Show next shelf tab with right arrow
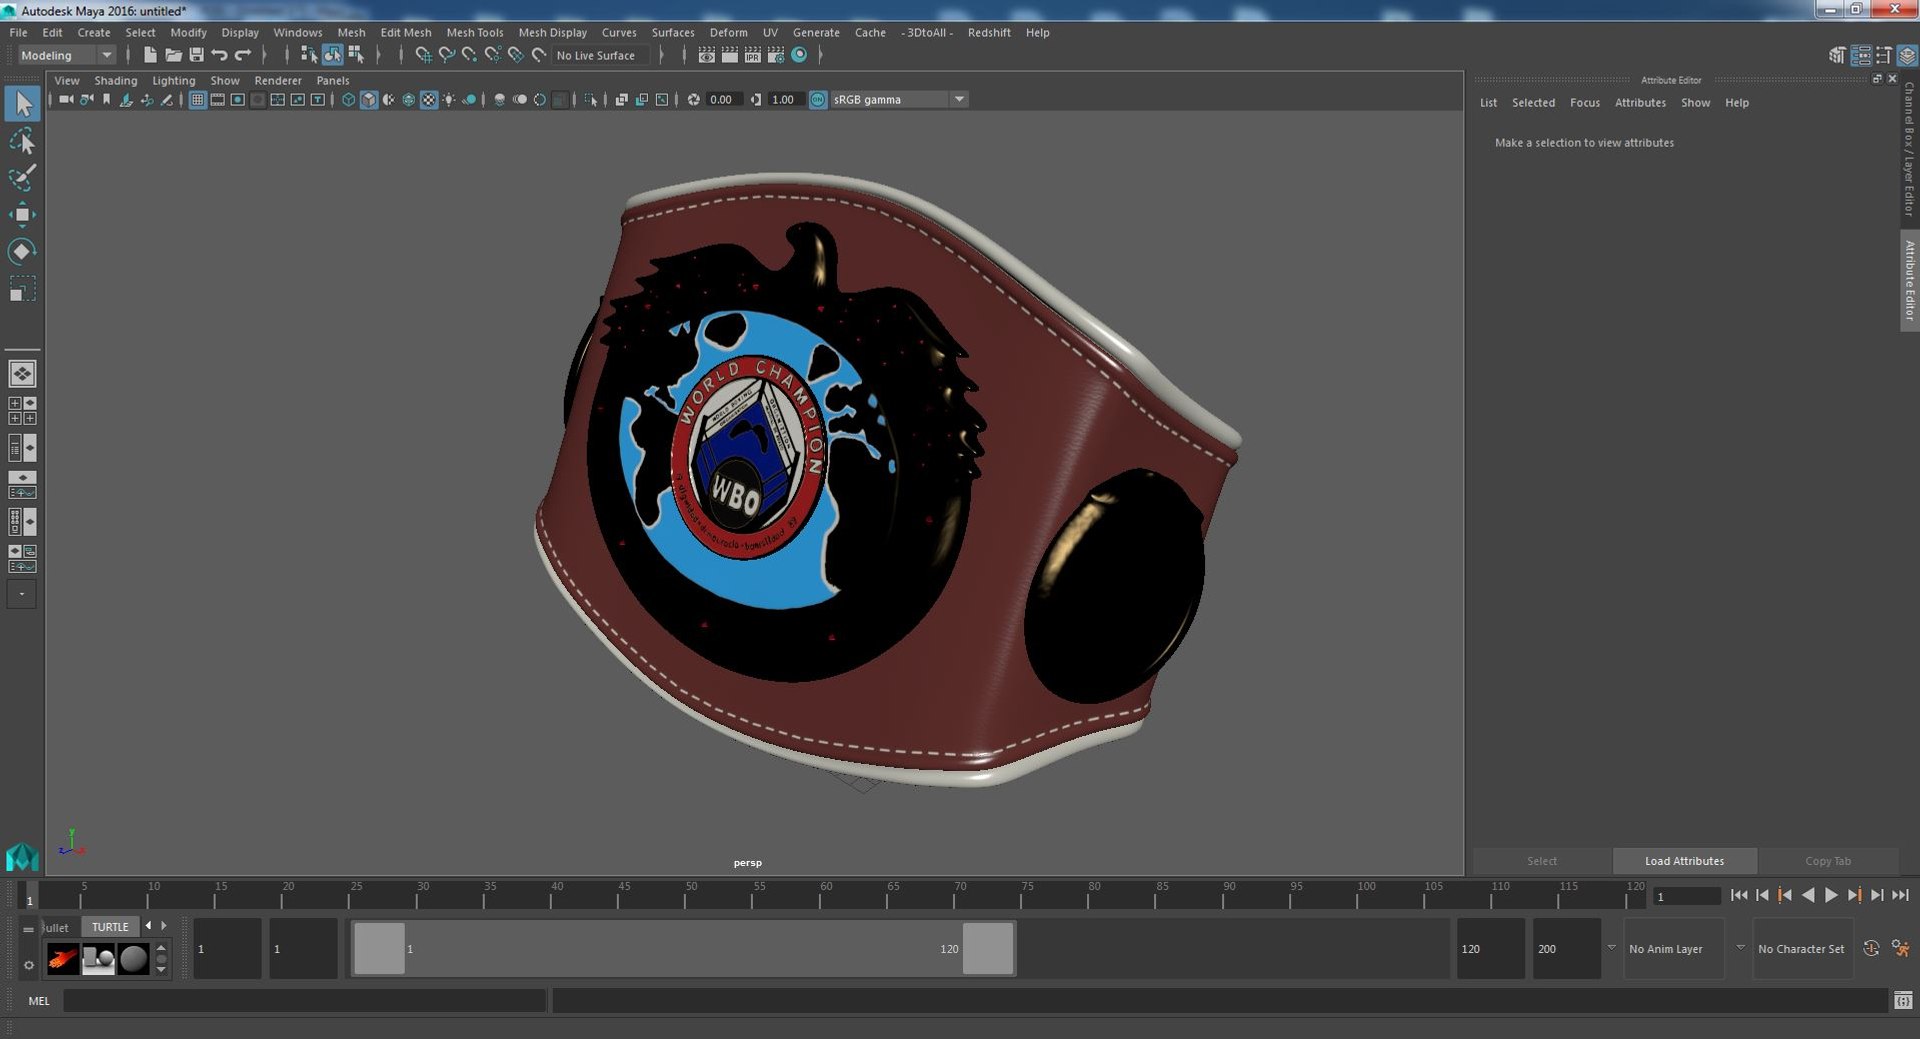Screen dimensions: 1920x1039 (x=164, y=926)
